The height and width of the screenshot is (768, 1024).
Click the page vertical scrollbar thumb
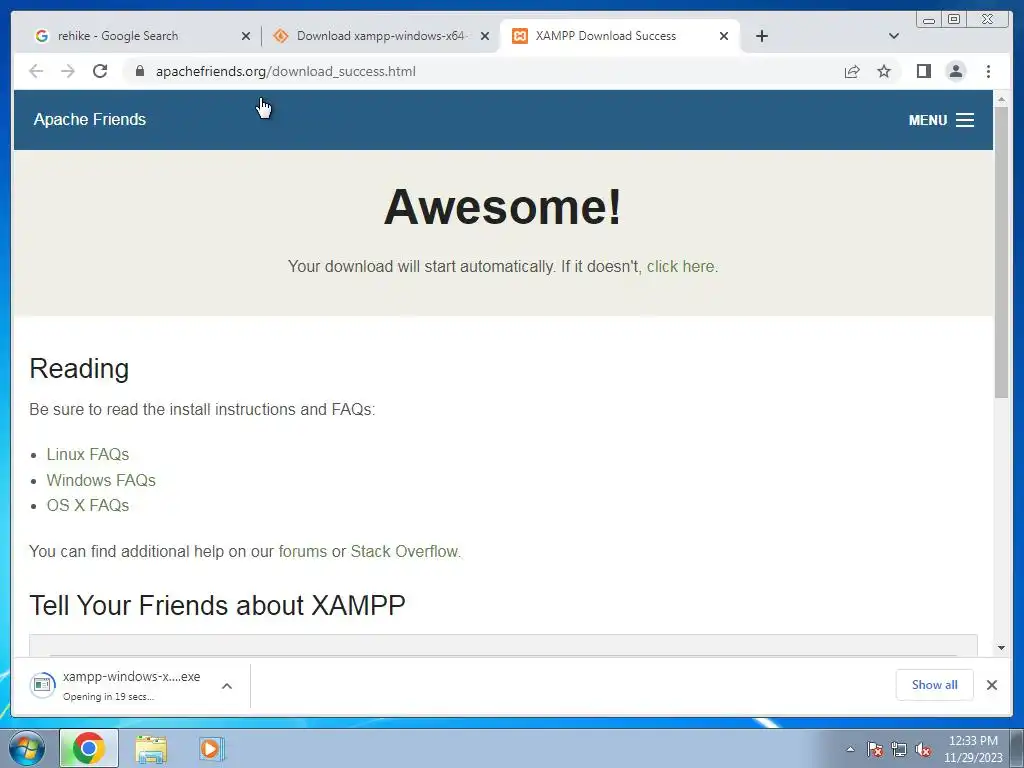click(1001, 252)
